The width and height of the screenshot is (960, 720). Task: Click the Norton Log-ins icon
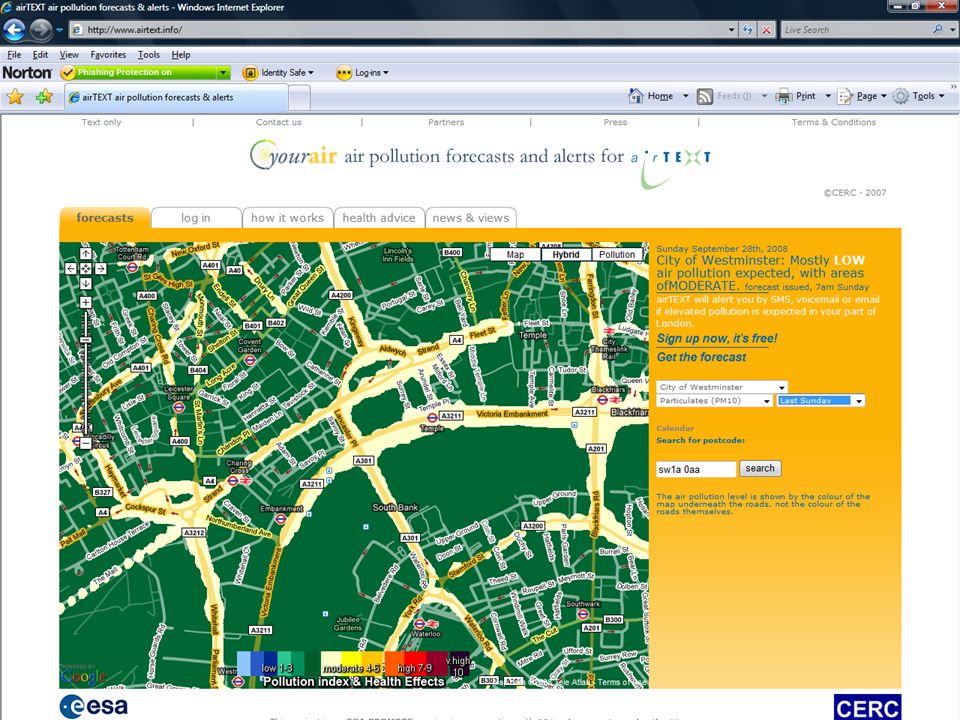tap(344, 73)
